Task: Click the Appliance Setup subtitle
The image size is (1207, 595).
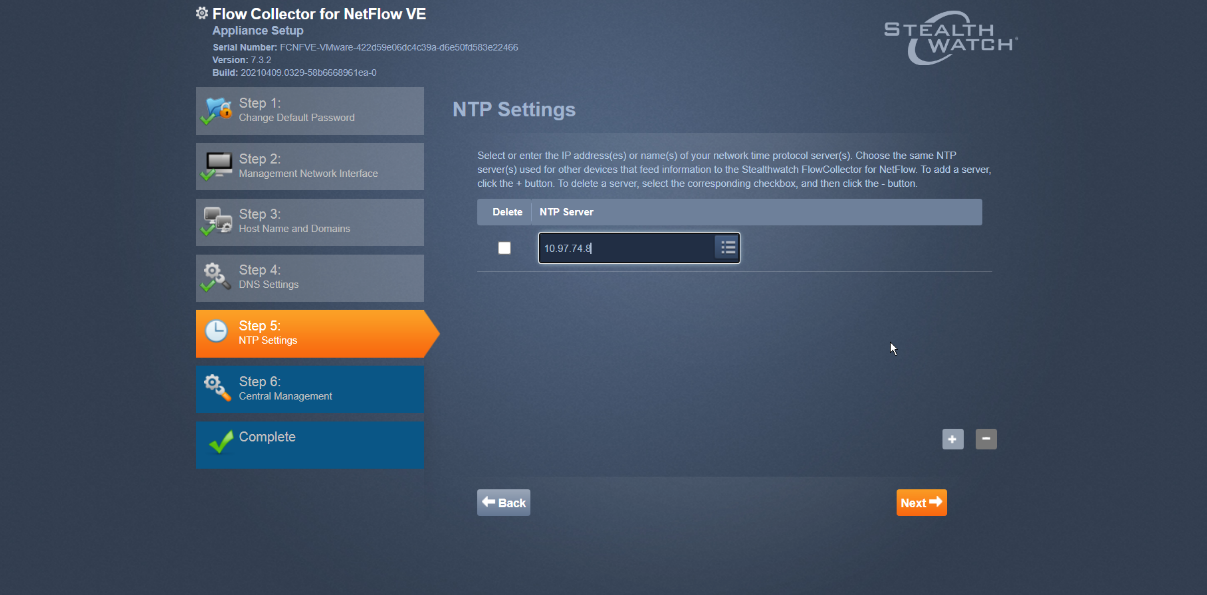Action: (258, 31)
